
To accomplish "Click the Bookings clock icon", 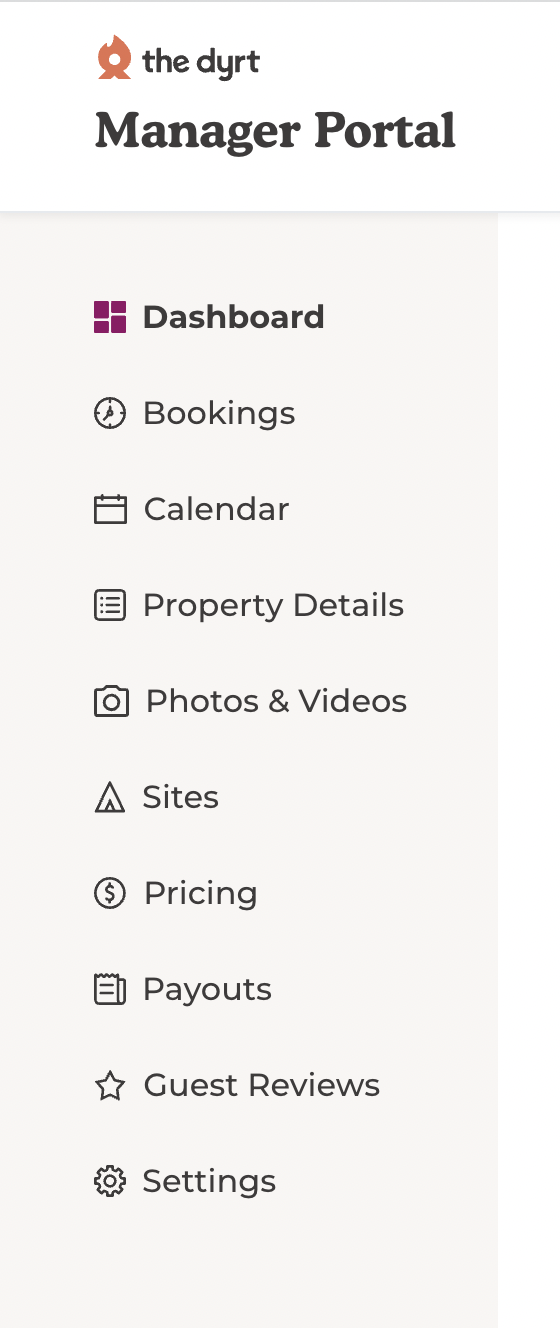I will 110,413.
